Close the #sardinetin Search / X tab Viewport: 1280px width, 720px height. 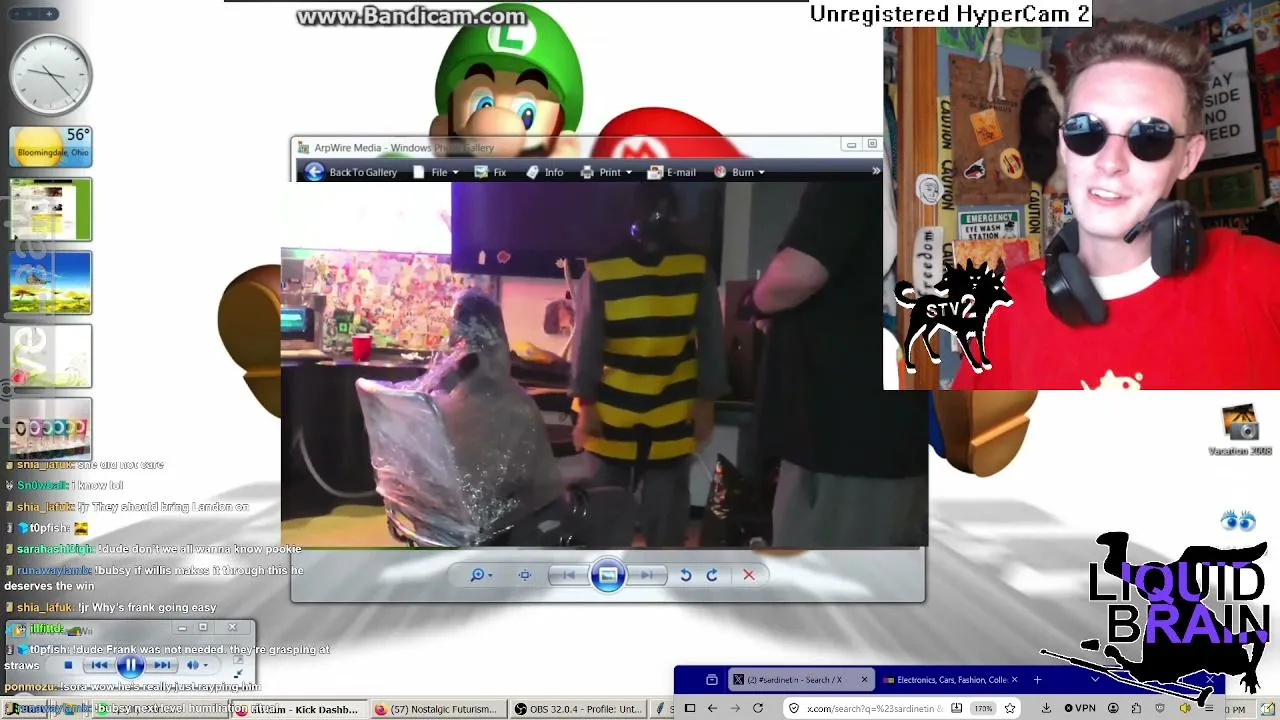[x=865, y=680]
